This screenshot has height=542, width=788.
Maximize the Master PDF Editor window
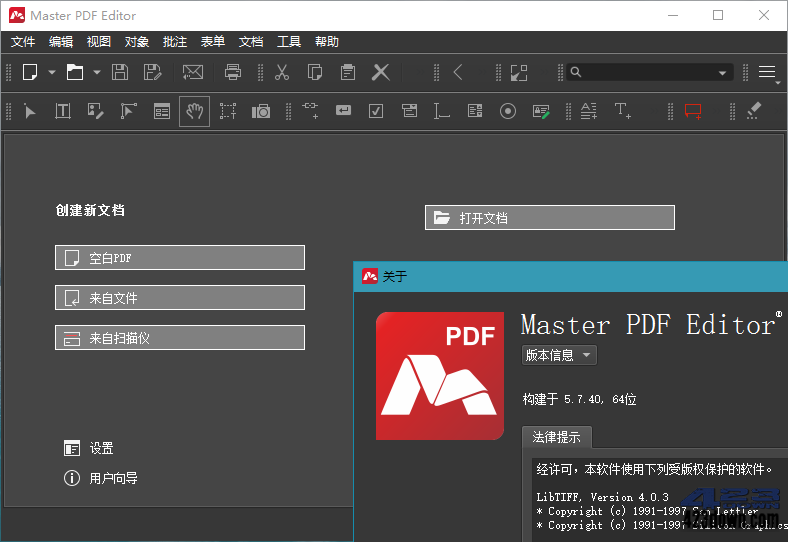[x=718, y=16]
